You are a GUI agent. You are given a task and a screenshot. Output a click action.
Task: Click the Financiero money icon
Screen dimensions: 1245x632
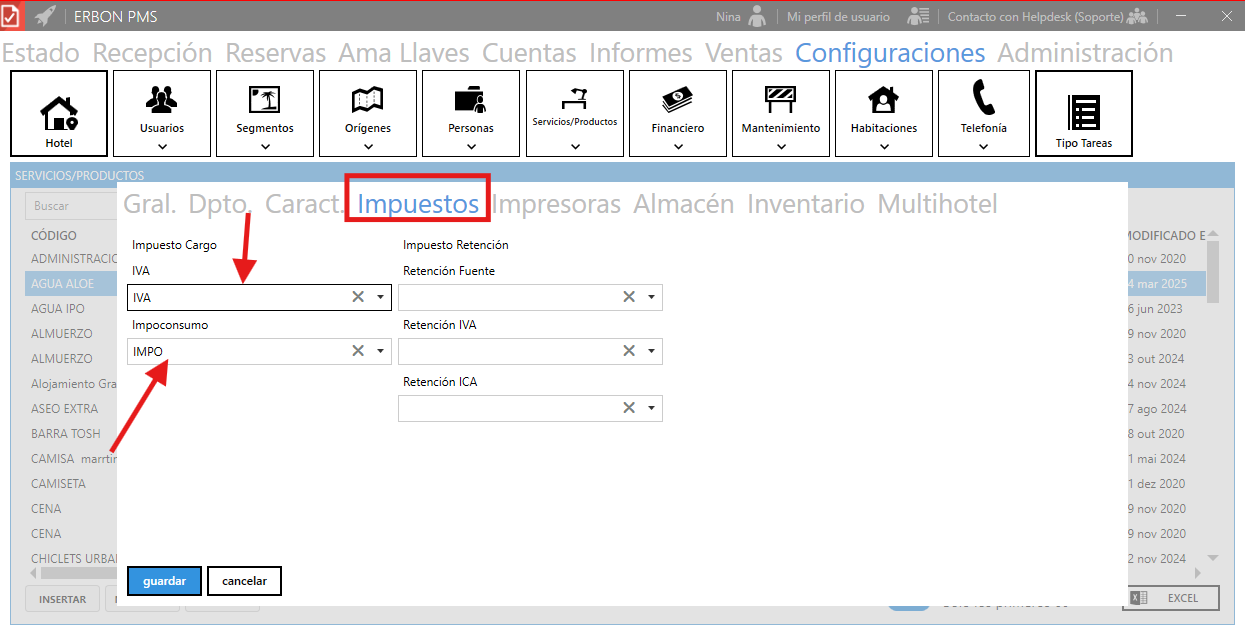(x=678, y=100)
